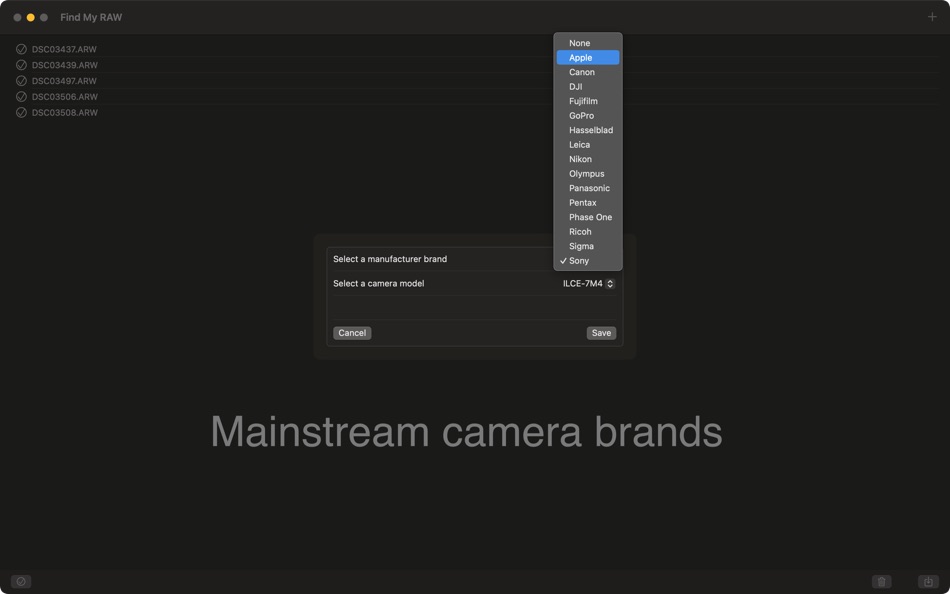Screen dimensions: 950x594
Task: Toggle checkmark for DSC03439.ARW
Action: (x=21, y=65)
